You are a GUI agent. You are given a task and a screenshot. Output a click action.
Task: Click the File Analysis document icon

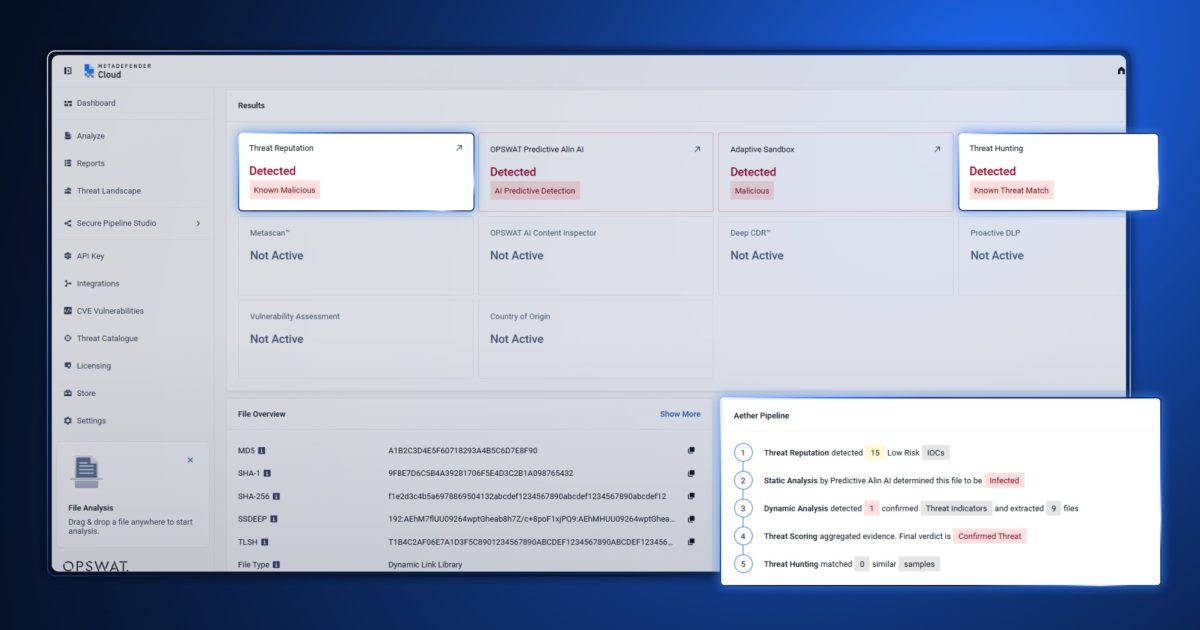pyautogui.click(x=87, y=471)
